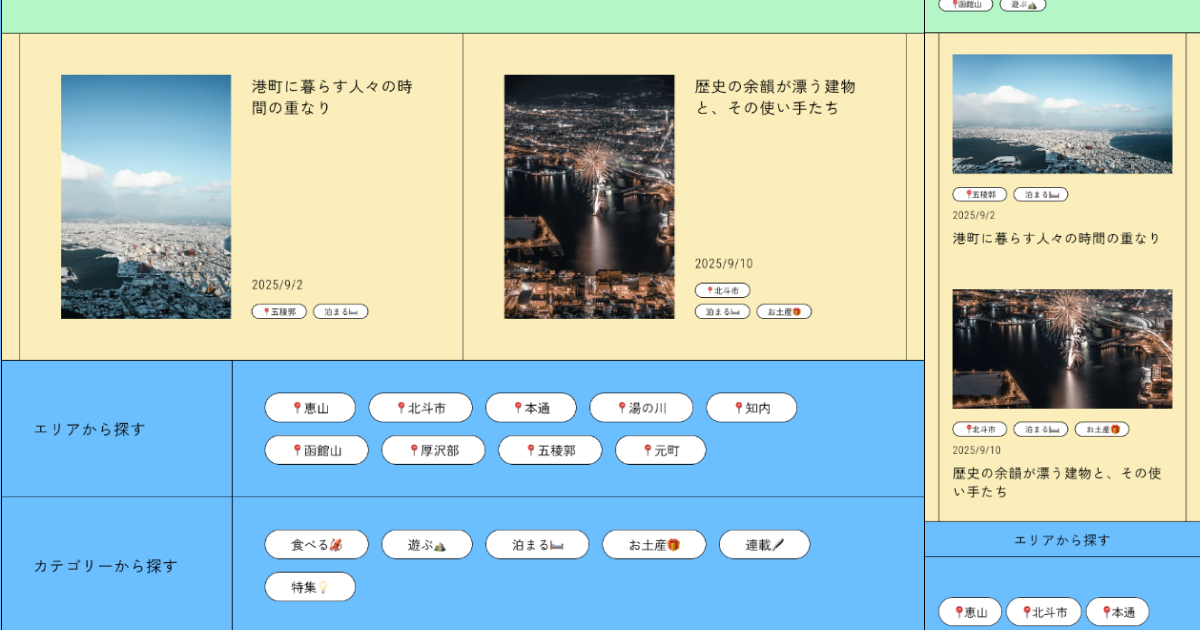This screenshot has width=1200, height=630.
Task: Click the エリアから探す sidebar section header
Action: pyautogui.click(x=1062, y=539)
